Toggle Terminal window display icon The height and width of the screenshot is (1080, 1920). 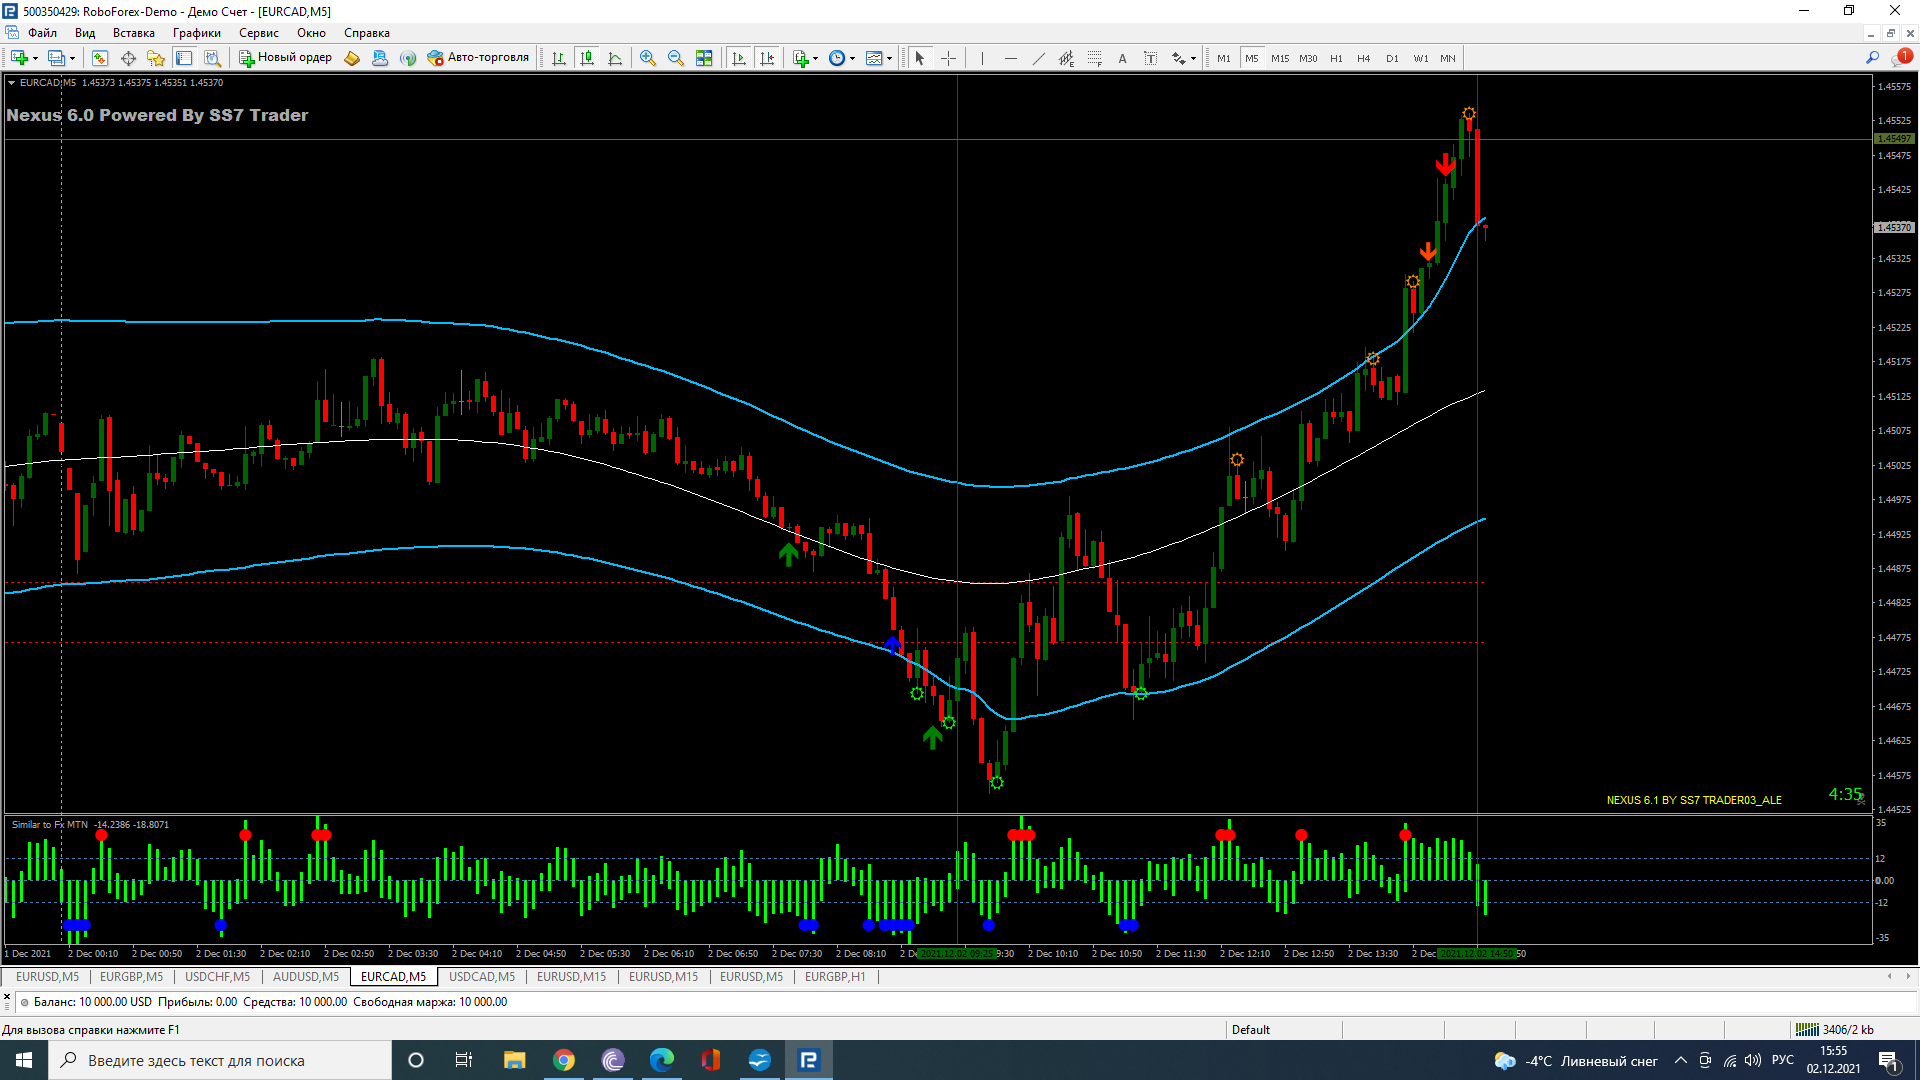tap(184, 58)
